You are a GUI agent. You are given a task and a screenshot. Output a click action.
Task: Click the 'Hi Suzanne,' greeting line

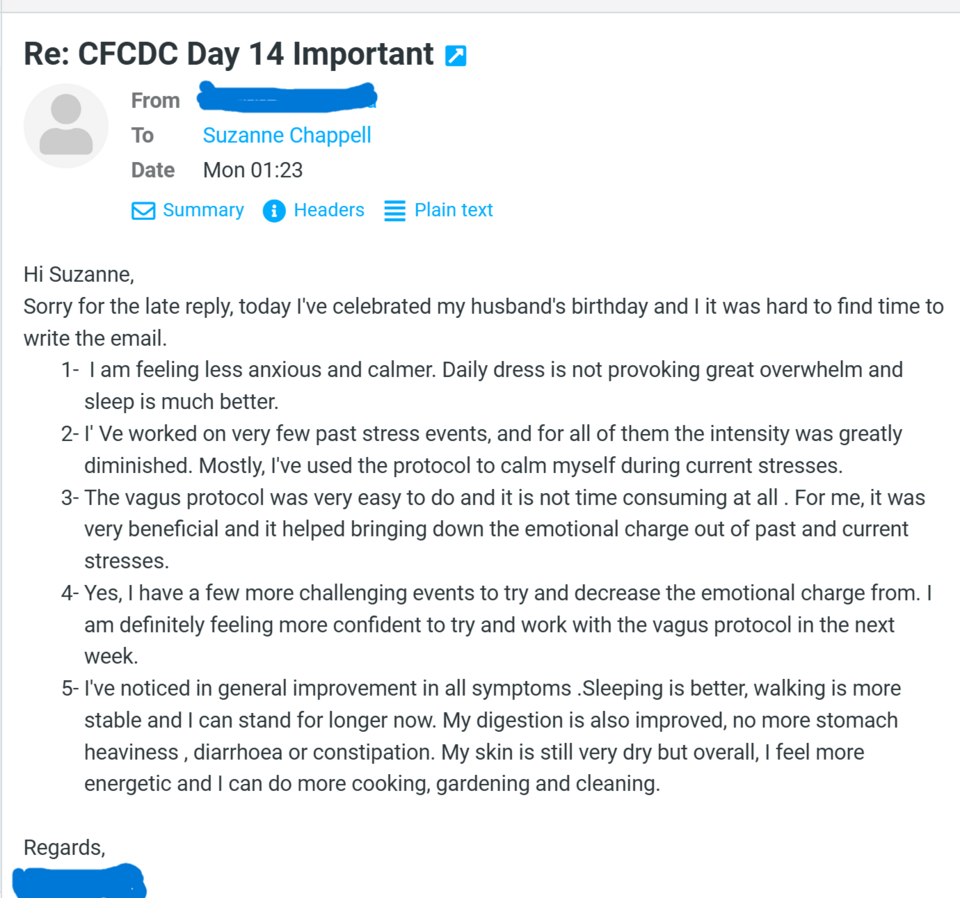coord(78,274)
